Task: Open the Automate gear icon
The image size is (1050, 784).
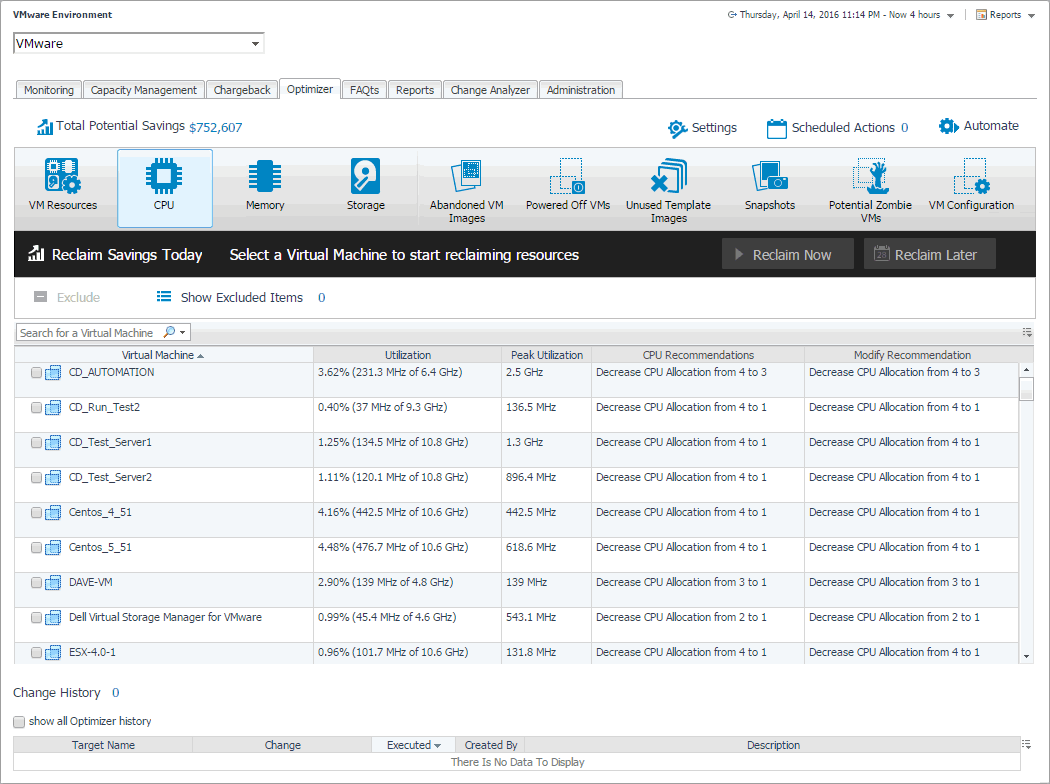Action: (x=948, y=126)
